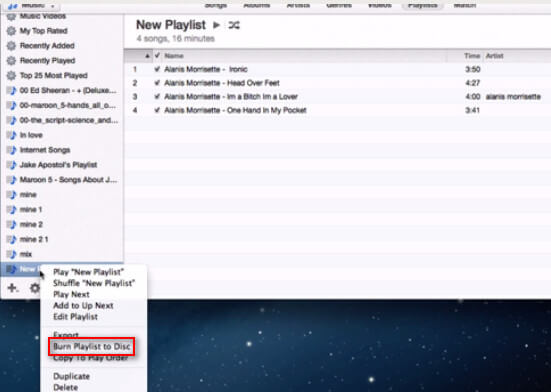Image resolution: width=551 pixels, height=392 pixels.
Task: Select Delete in the context menu
Action: (x=65, y=387)
